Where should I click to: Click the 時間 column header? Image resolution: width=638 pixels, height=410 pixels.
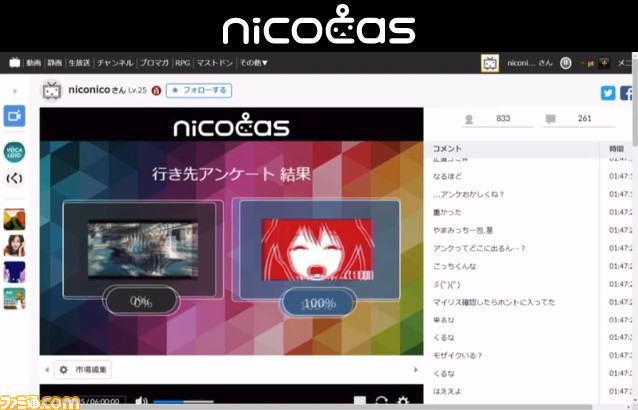tap(616, 148)
